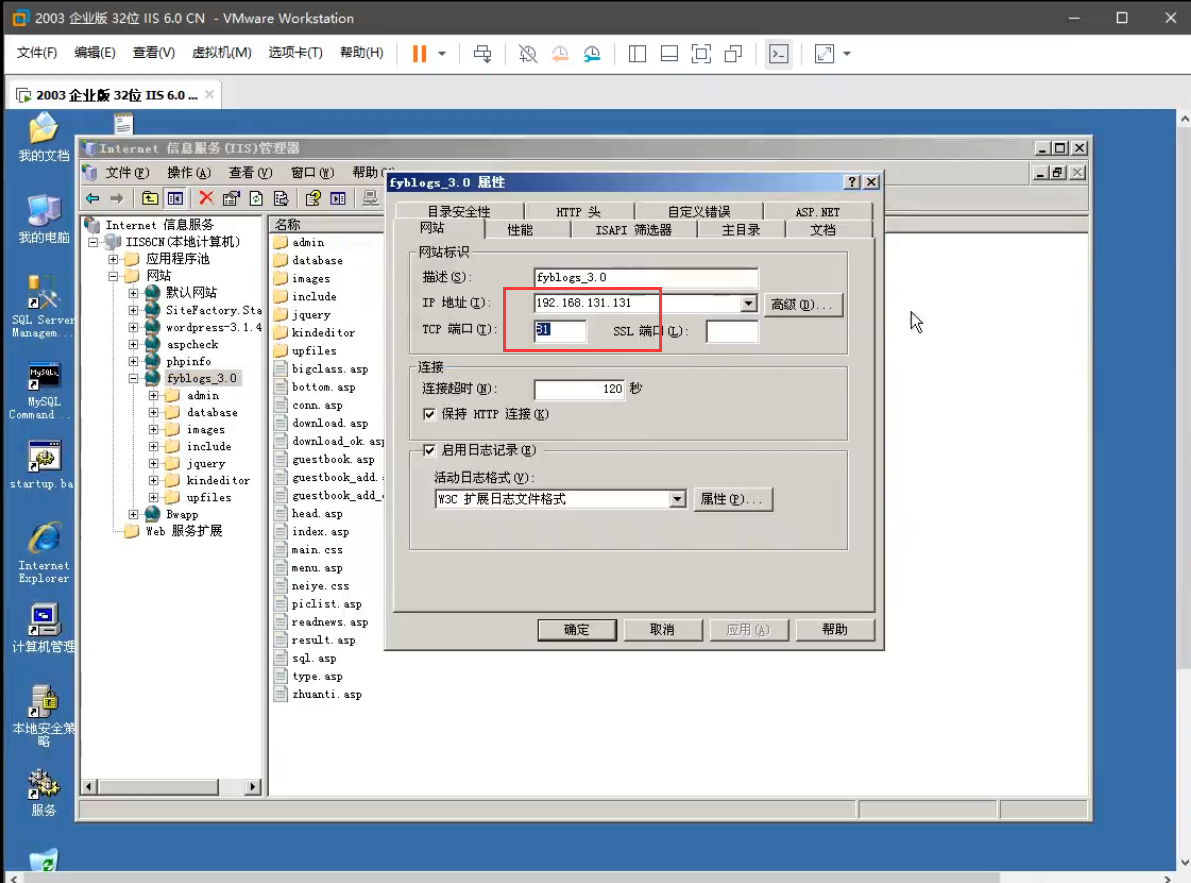Click VMware's take snapshot icon
Image resolution: width=1191 pixels, height=883 pixels.
click(x=527, y=54)
